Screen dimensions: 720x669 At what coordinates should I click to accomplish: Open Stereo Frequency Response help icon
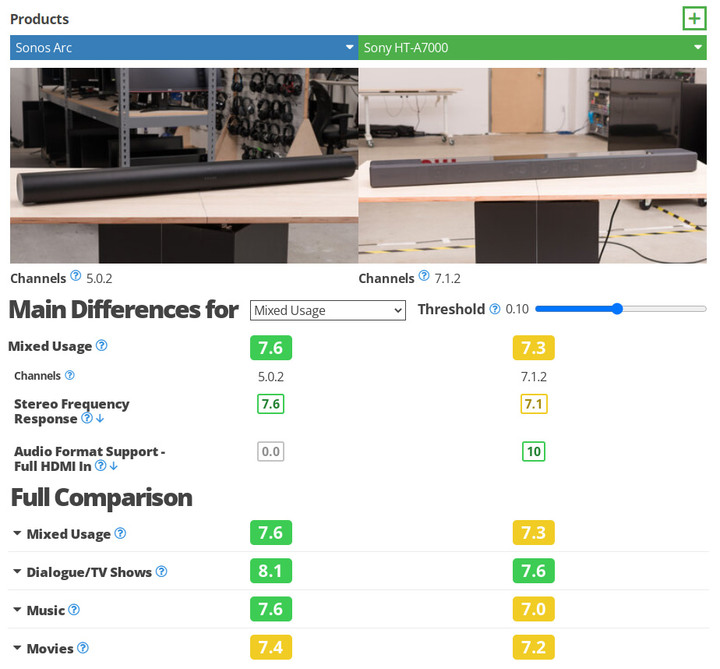point(86,418)
